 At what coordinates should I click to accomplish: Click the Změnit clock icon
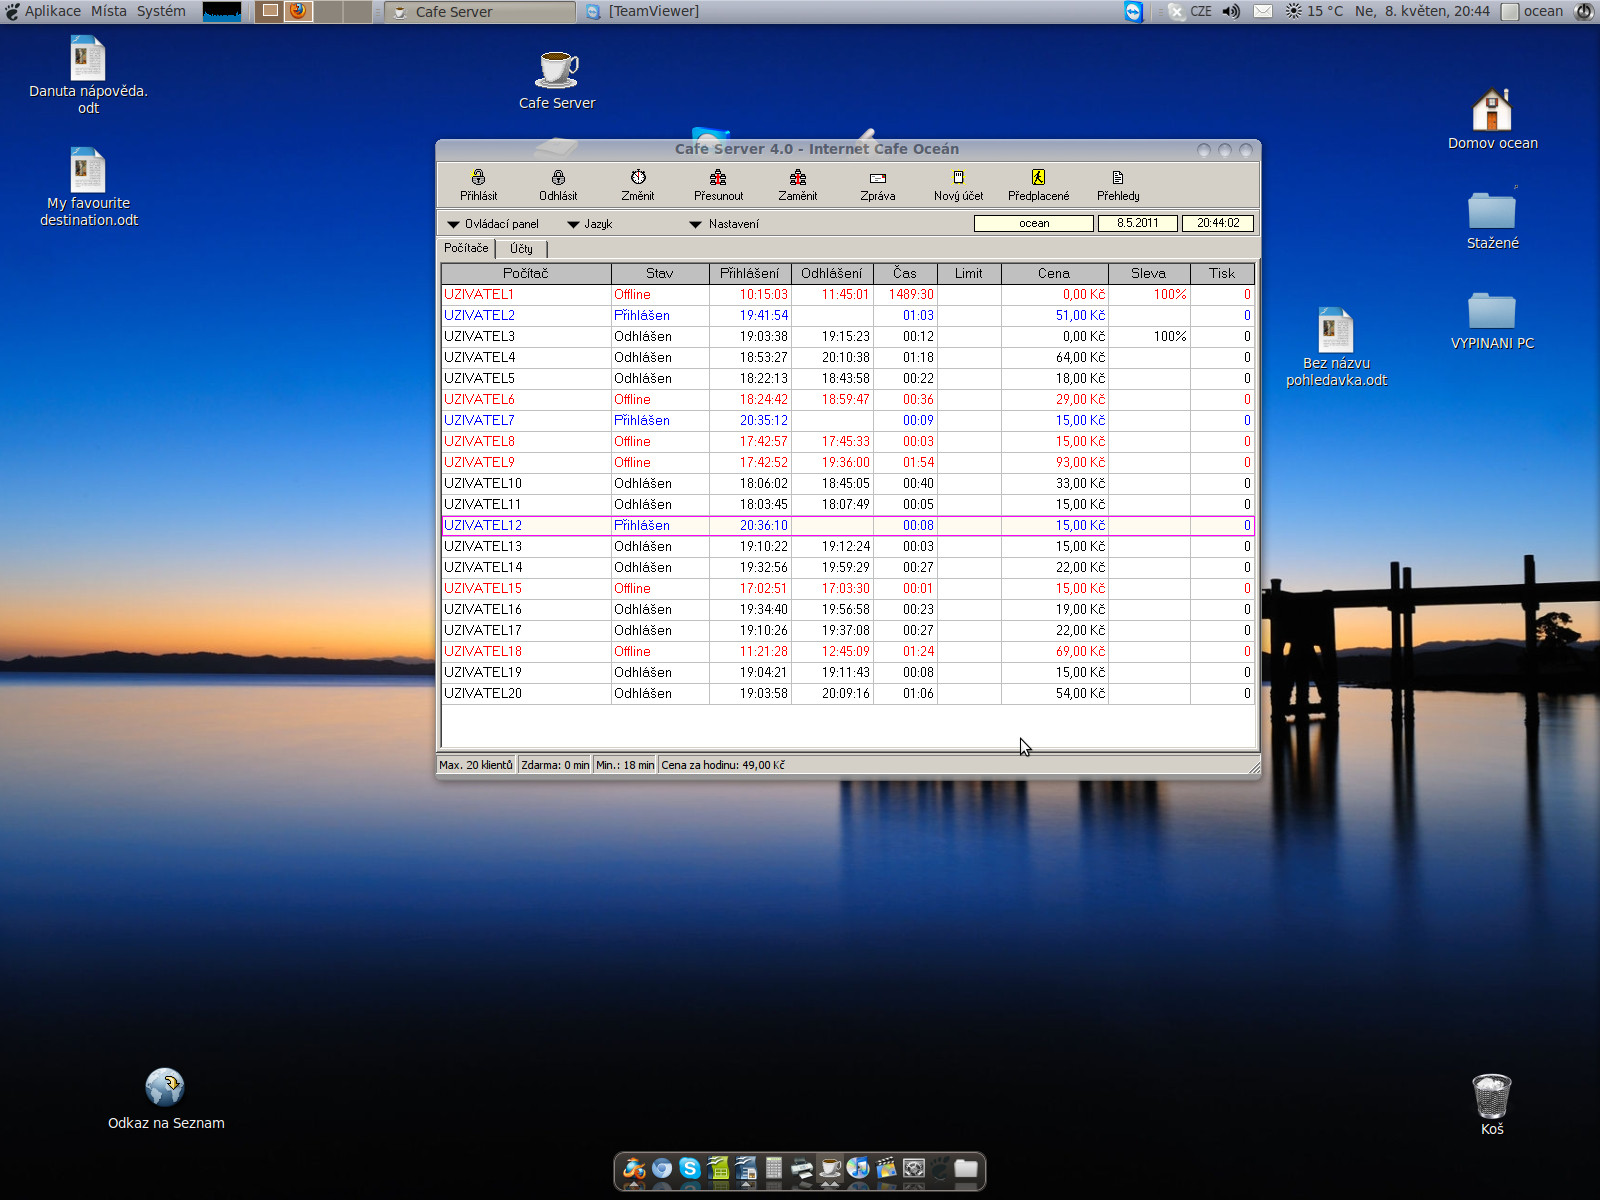[638, 184]
